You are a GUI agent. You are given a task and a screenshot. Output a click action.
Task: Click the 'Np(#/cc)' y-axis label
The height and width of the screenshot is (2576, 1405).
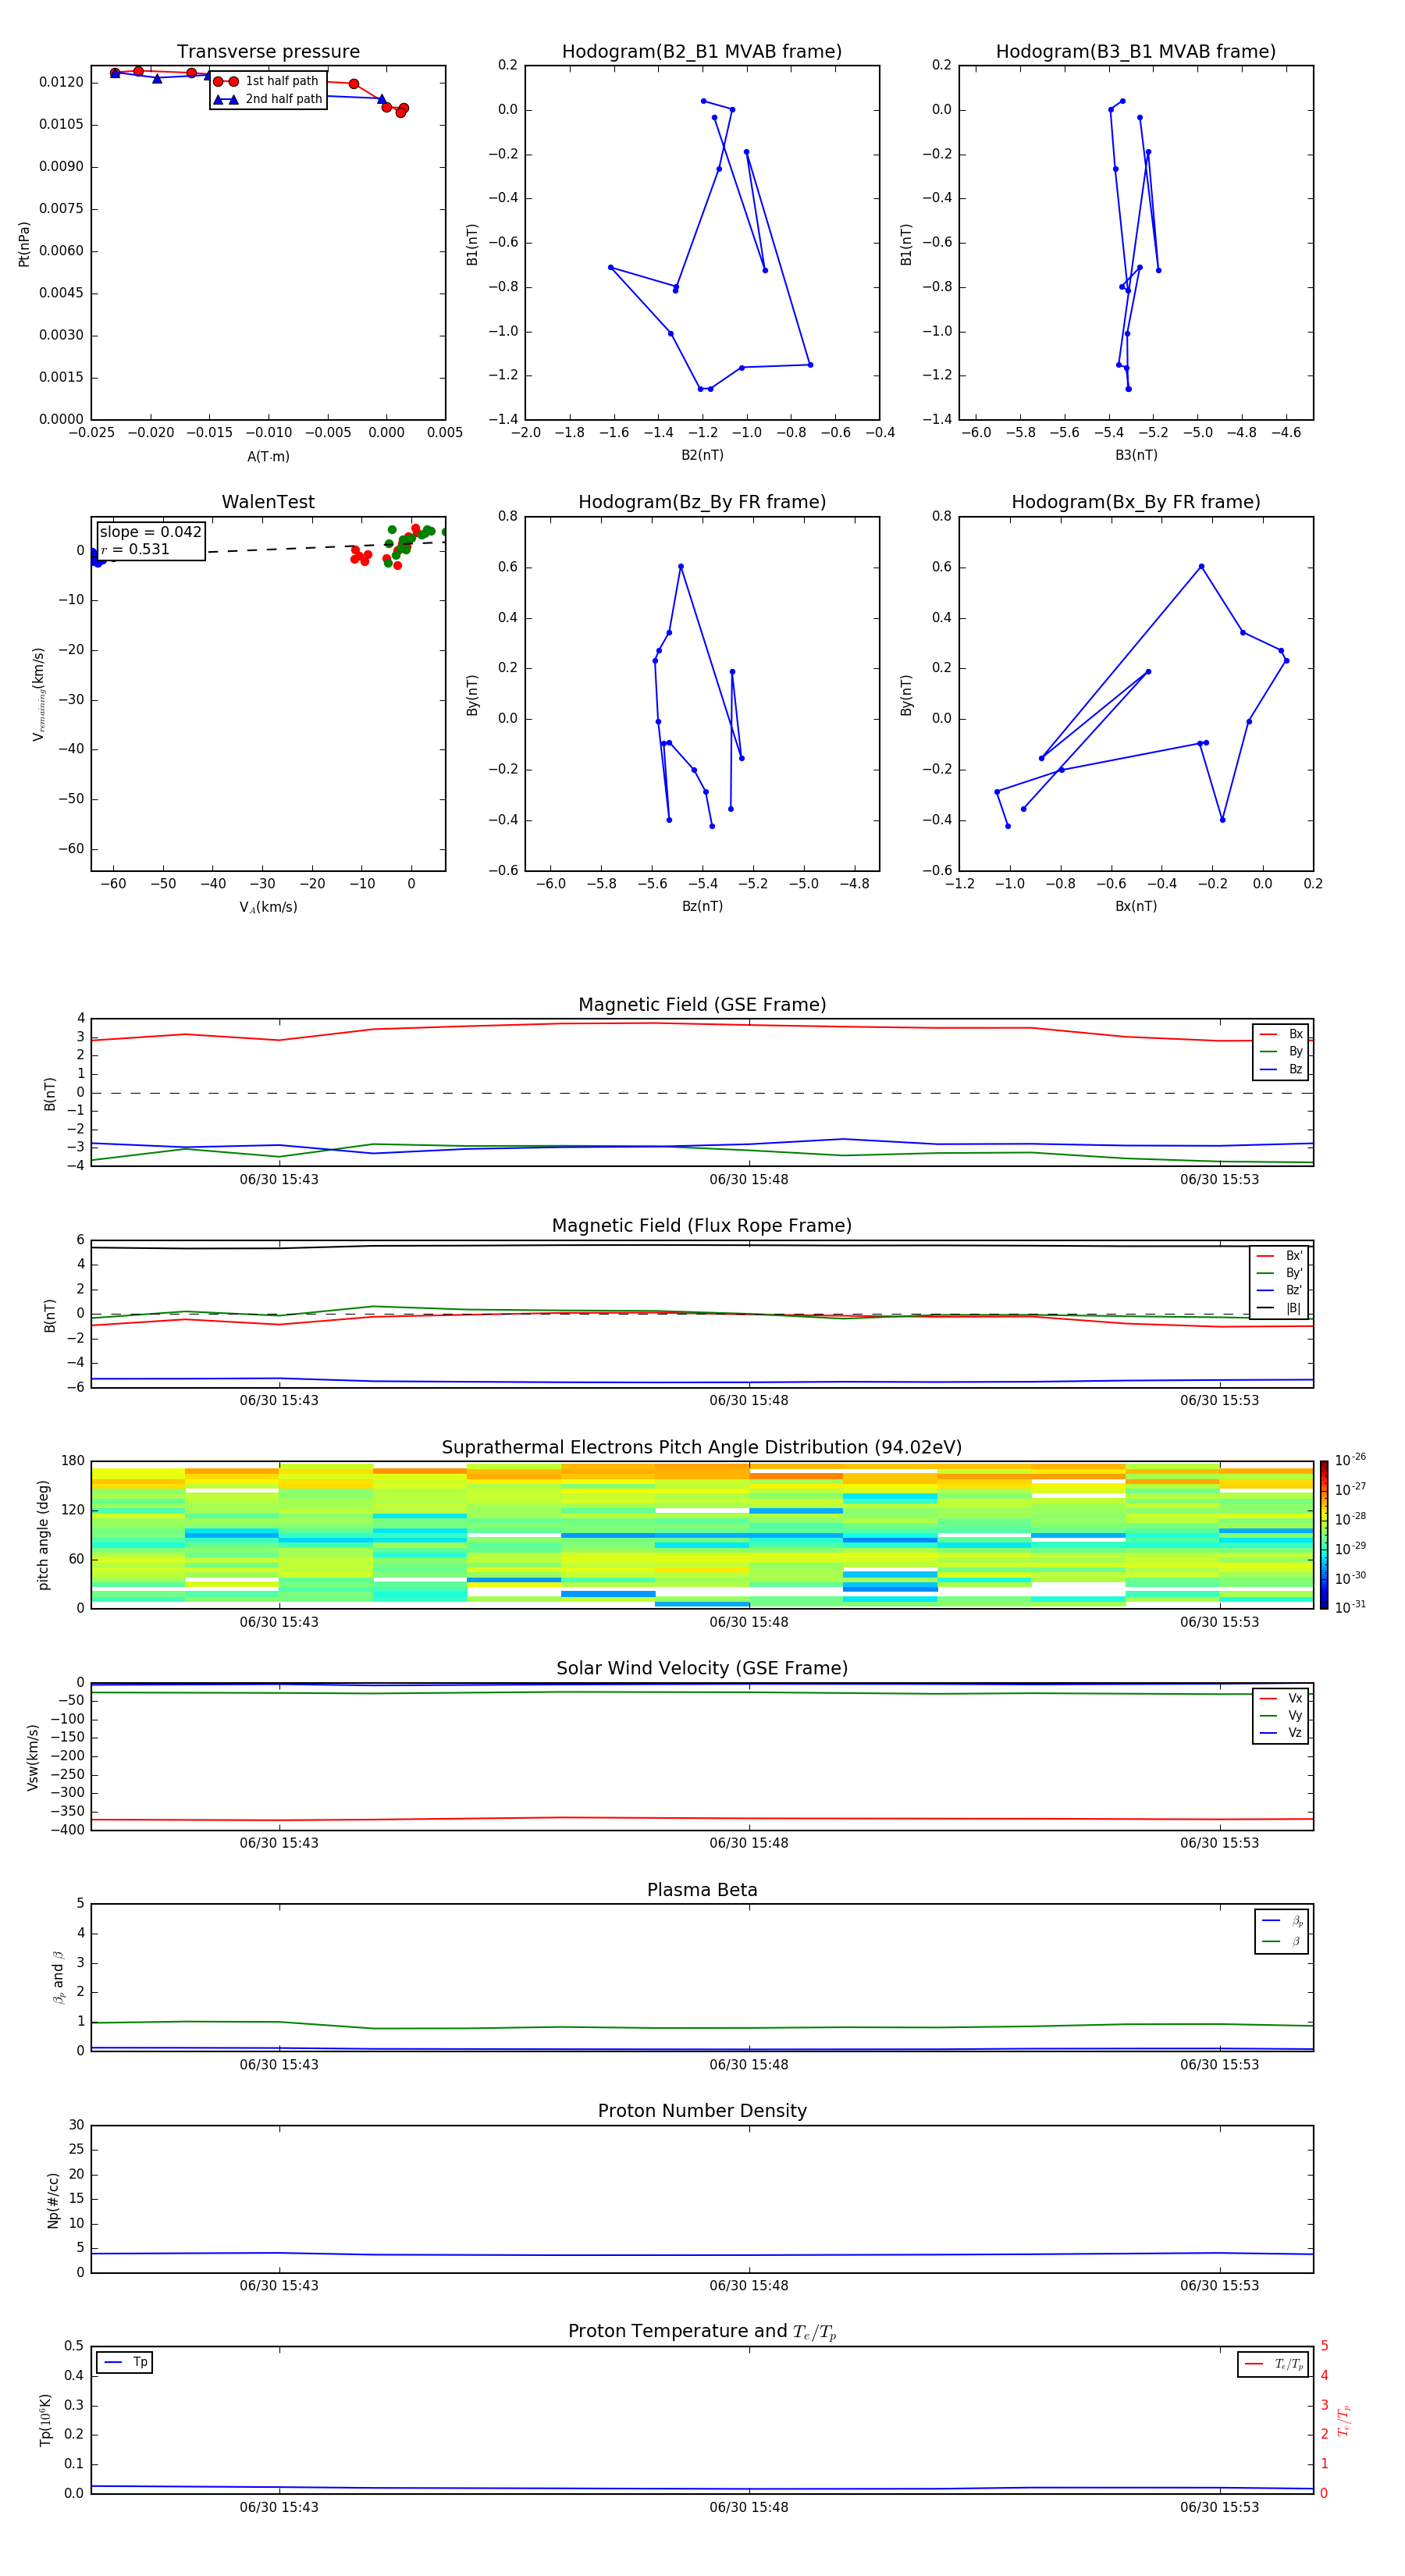[x=53, y=2199]
